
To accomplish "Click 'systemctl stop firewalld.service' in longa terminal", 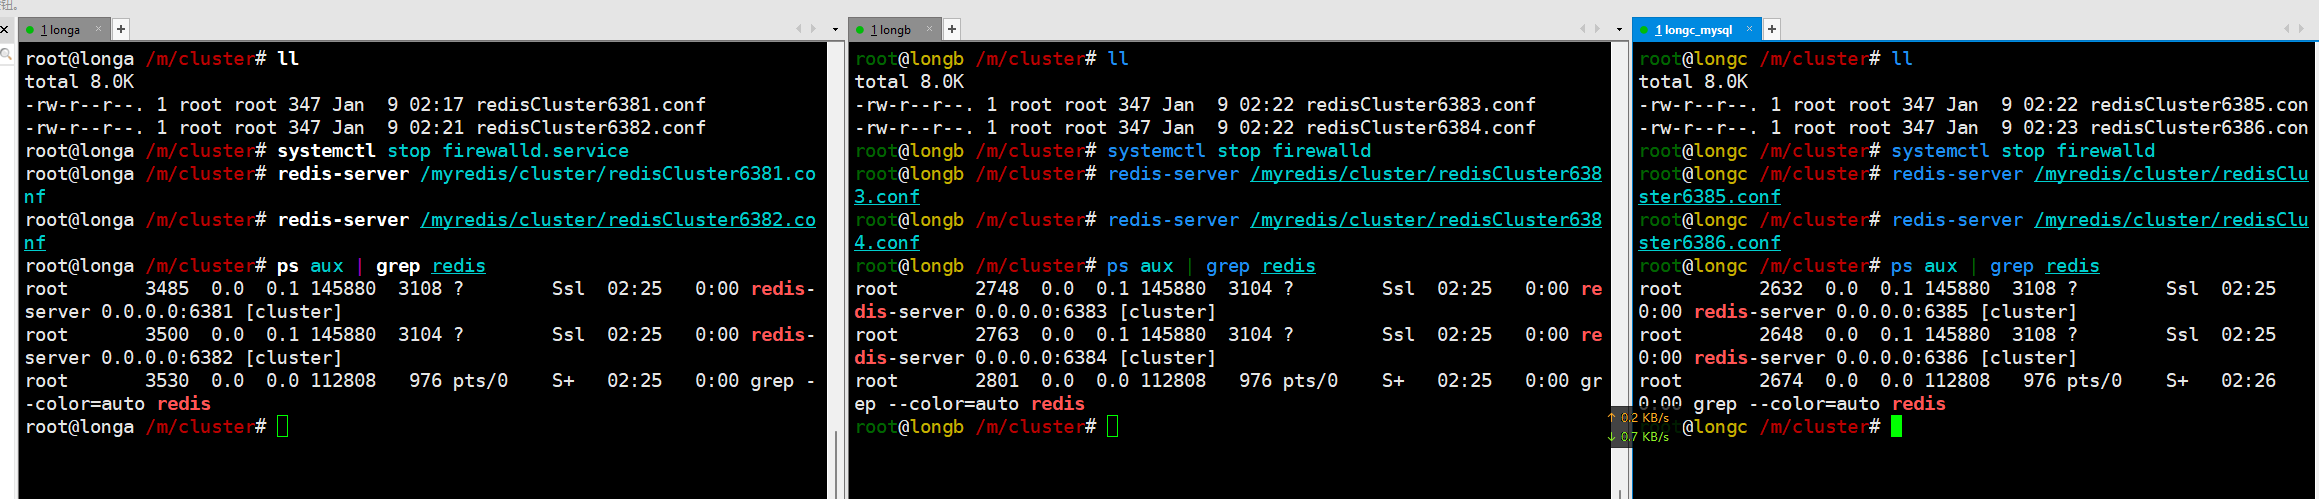I will click(453, 151).
